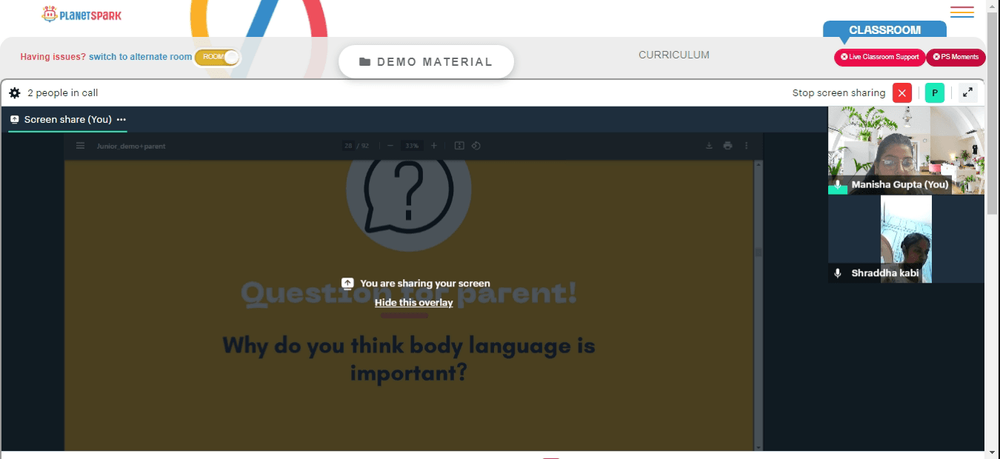
Task: Click Shraddha kabi video tile
Action: point(906,239)
